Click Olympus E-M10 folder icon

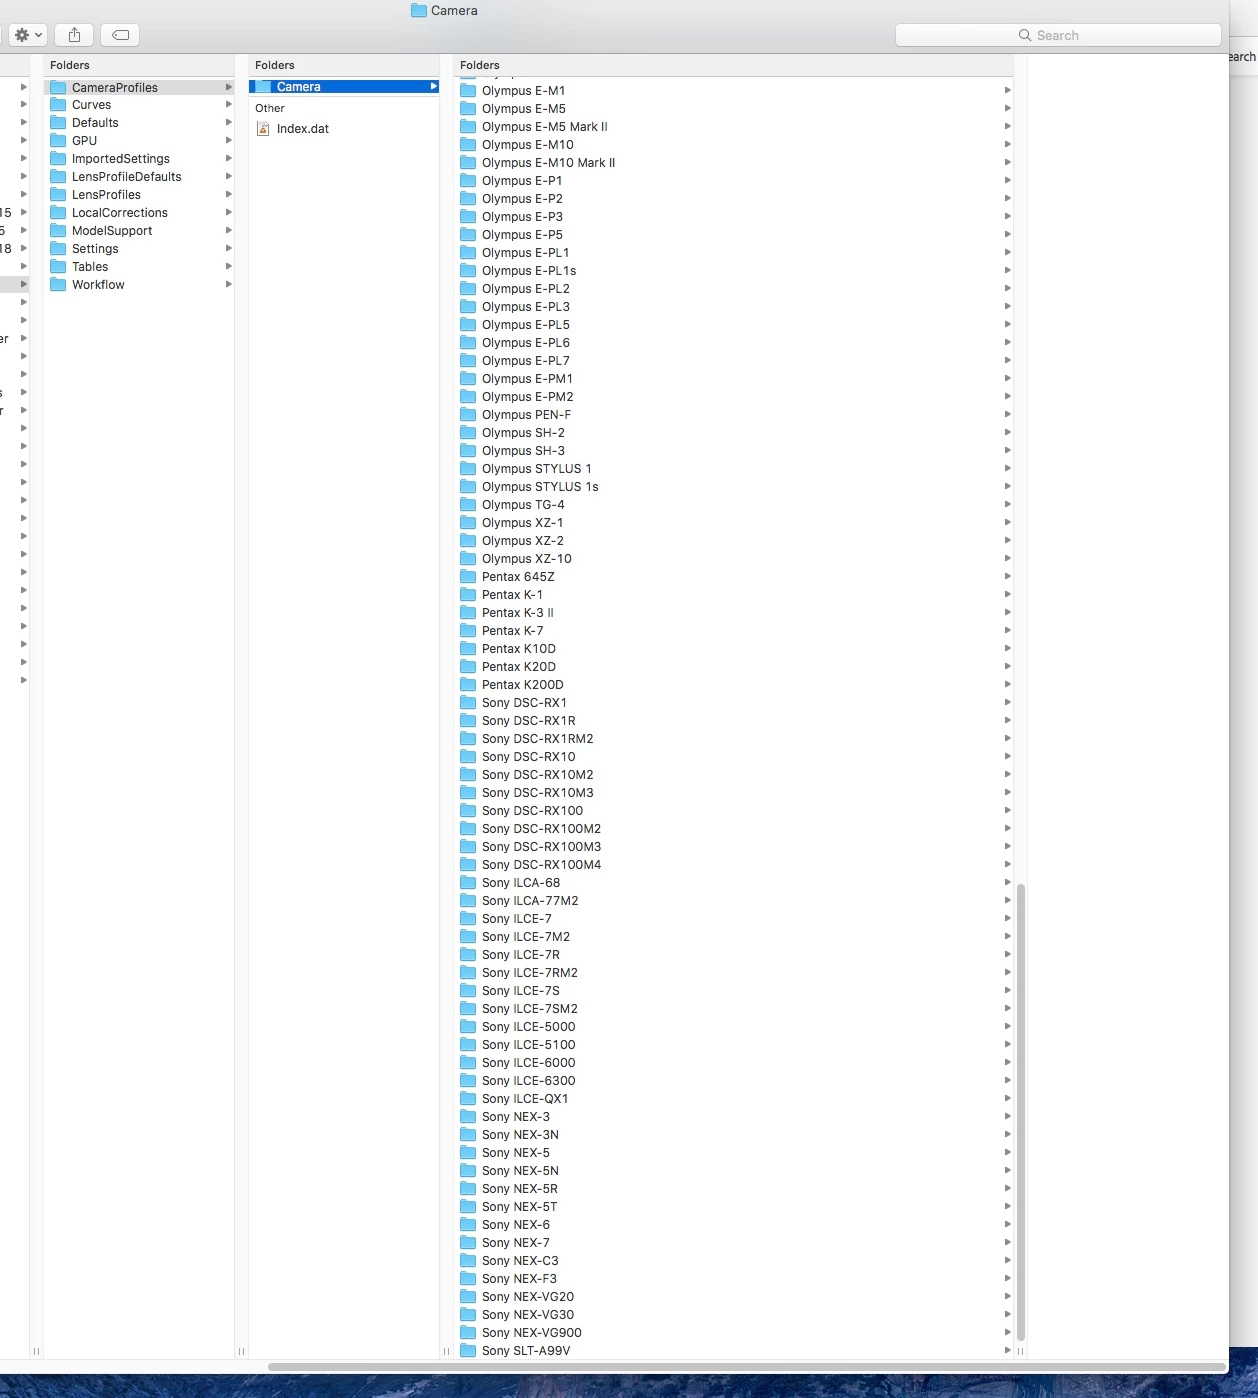[468, 145]
